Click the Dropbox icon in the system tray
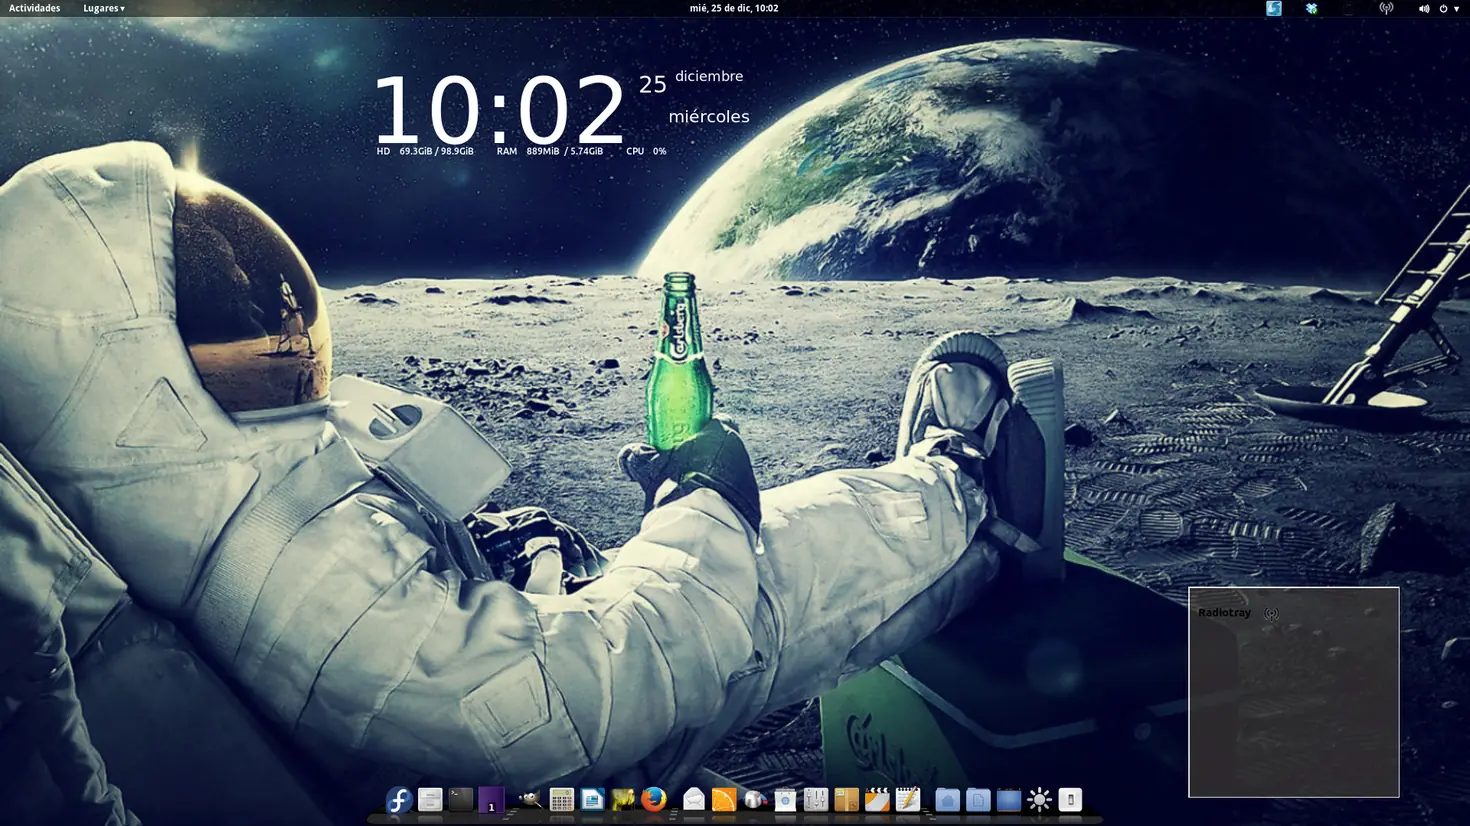Screen dimensions: 1470x826 coord(1310,8)
